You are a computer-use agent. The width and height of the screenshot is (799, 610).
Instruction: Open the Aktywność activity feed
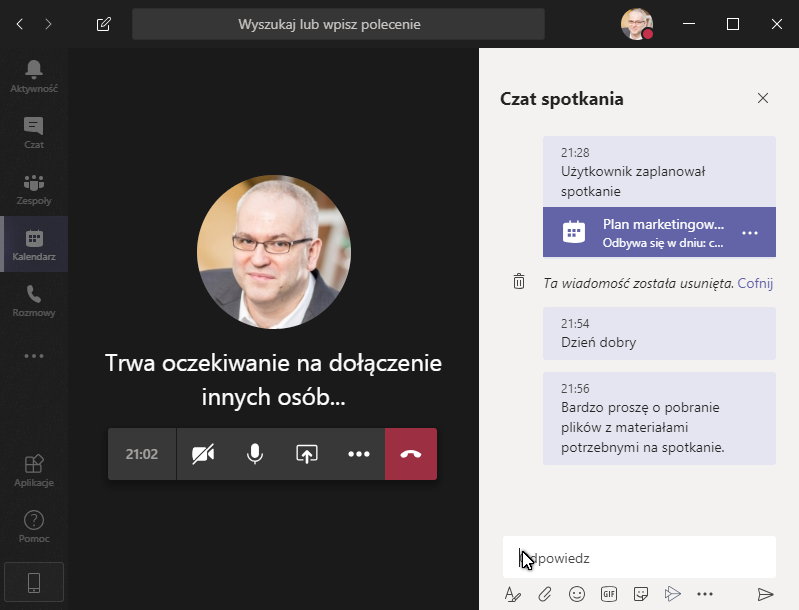point(34,76)
